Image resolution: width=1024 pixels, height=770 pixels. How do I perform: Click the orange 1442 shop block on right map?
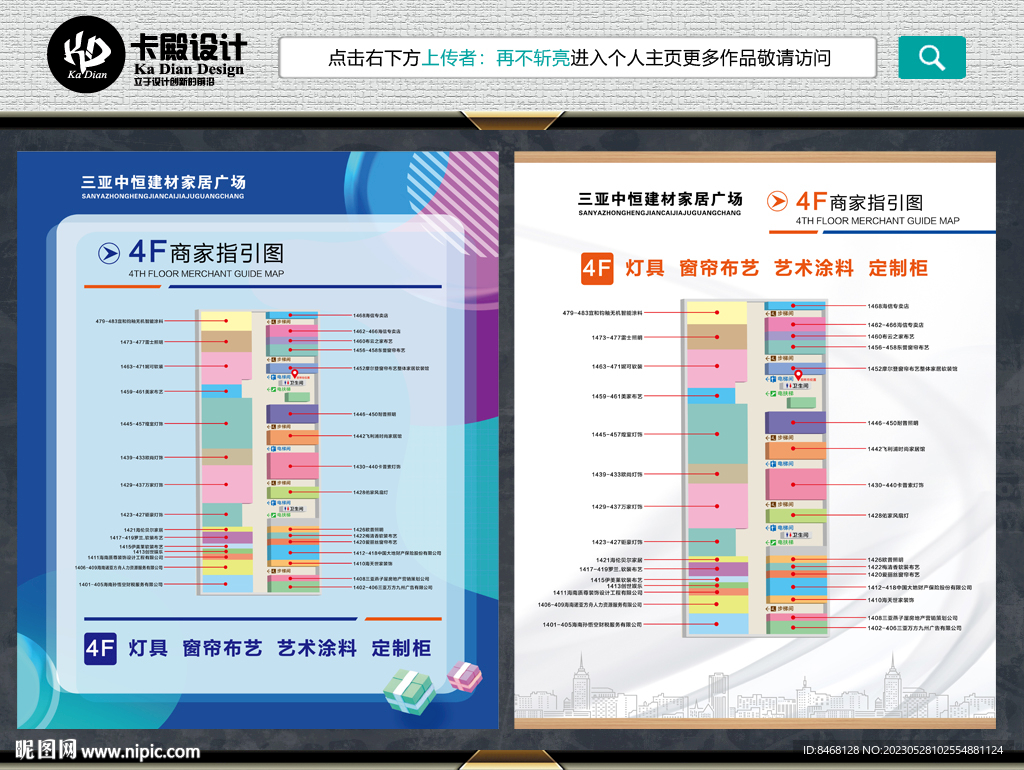795,451
